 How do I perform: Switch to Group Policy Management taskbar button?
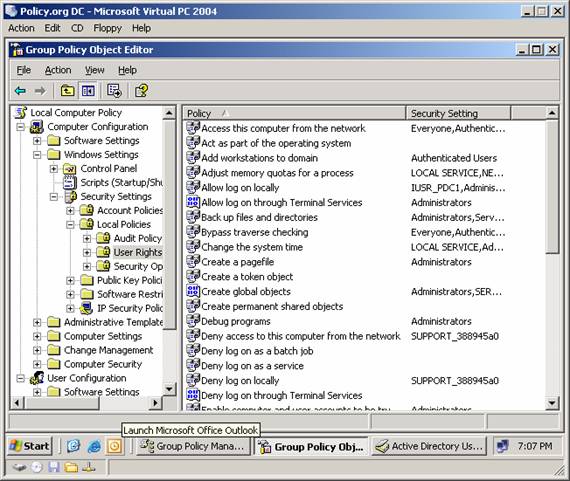click(194, 446)
